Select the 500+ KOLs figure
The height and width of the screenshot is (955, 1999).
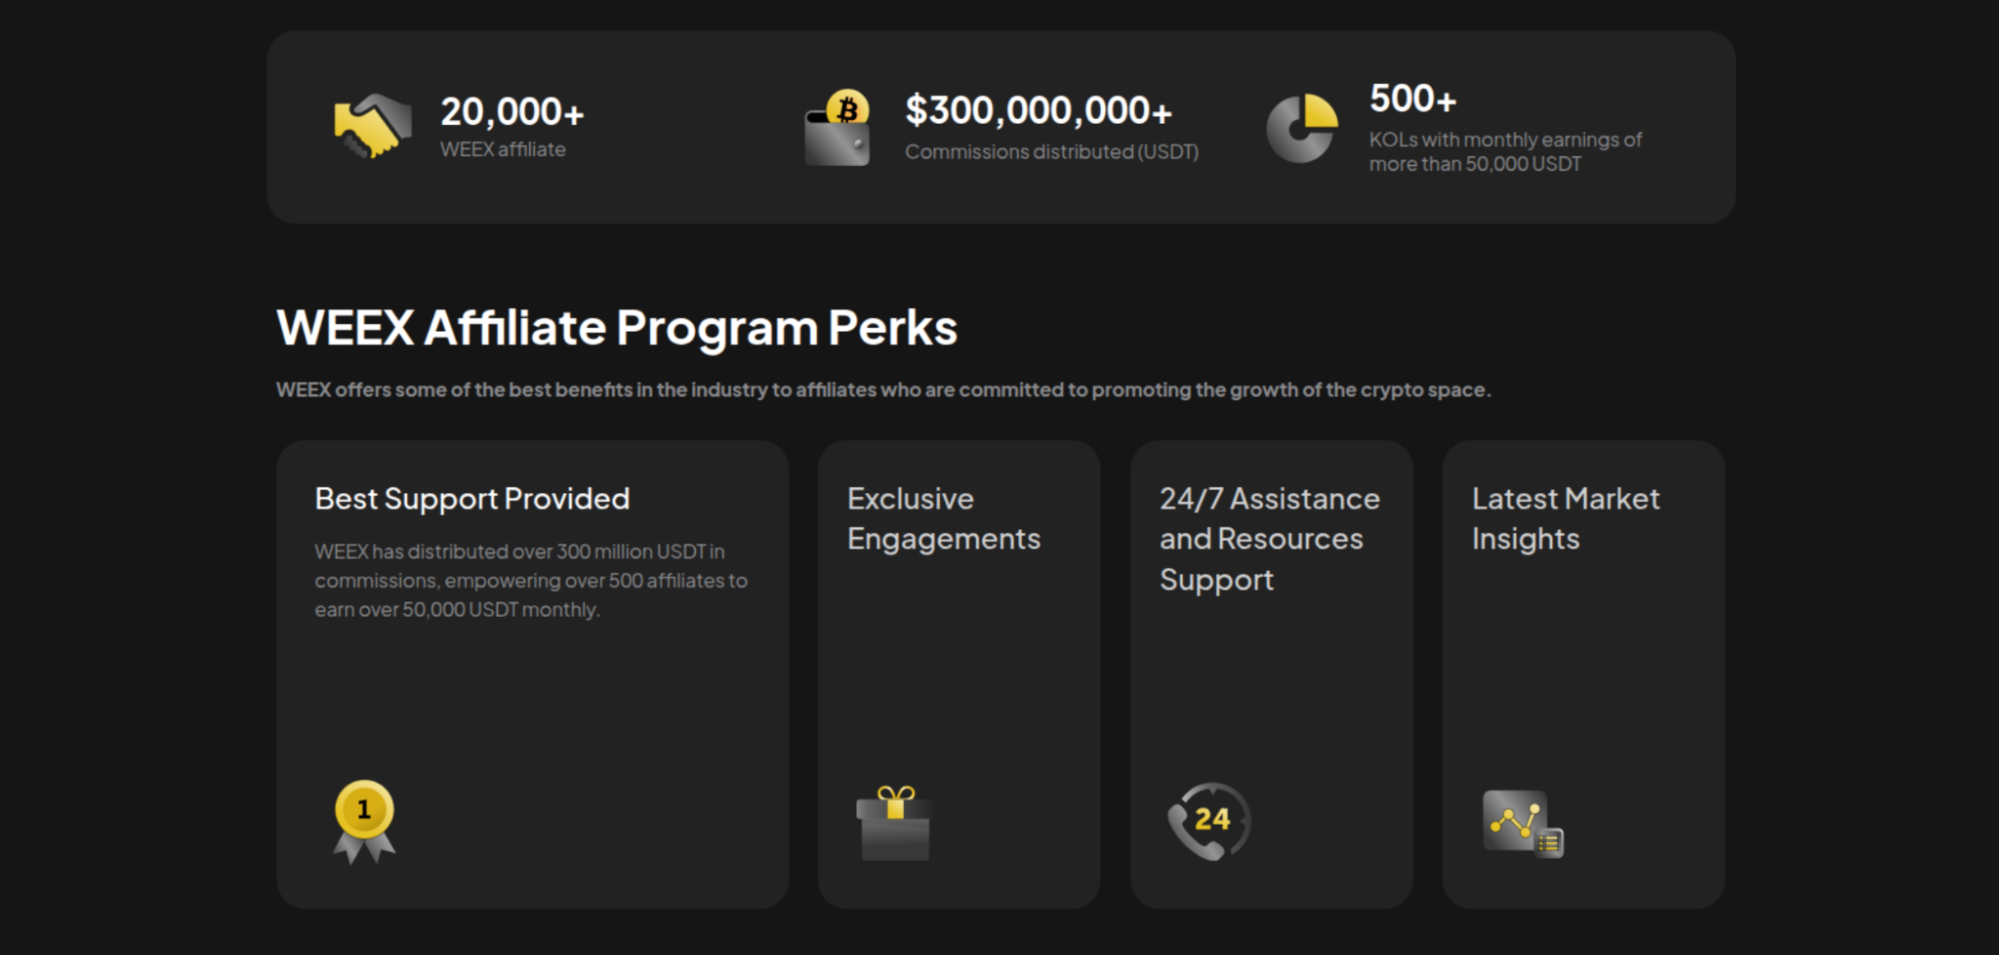(x=1412, y=99)
